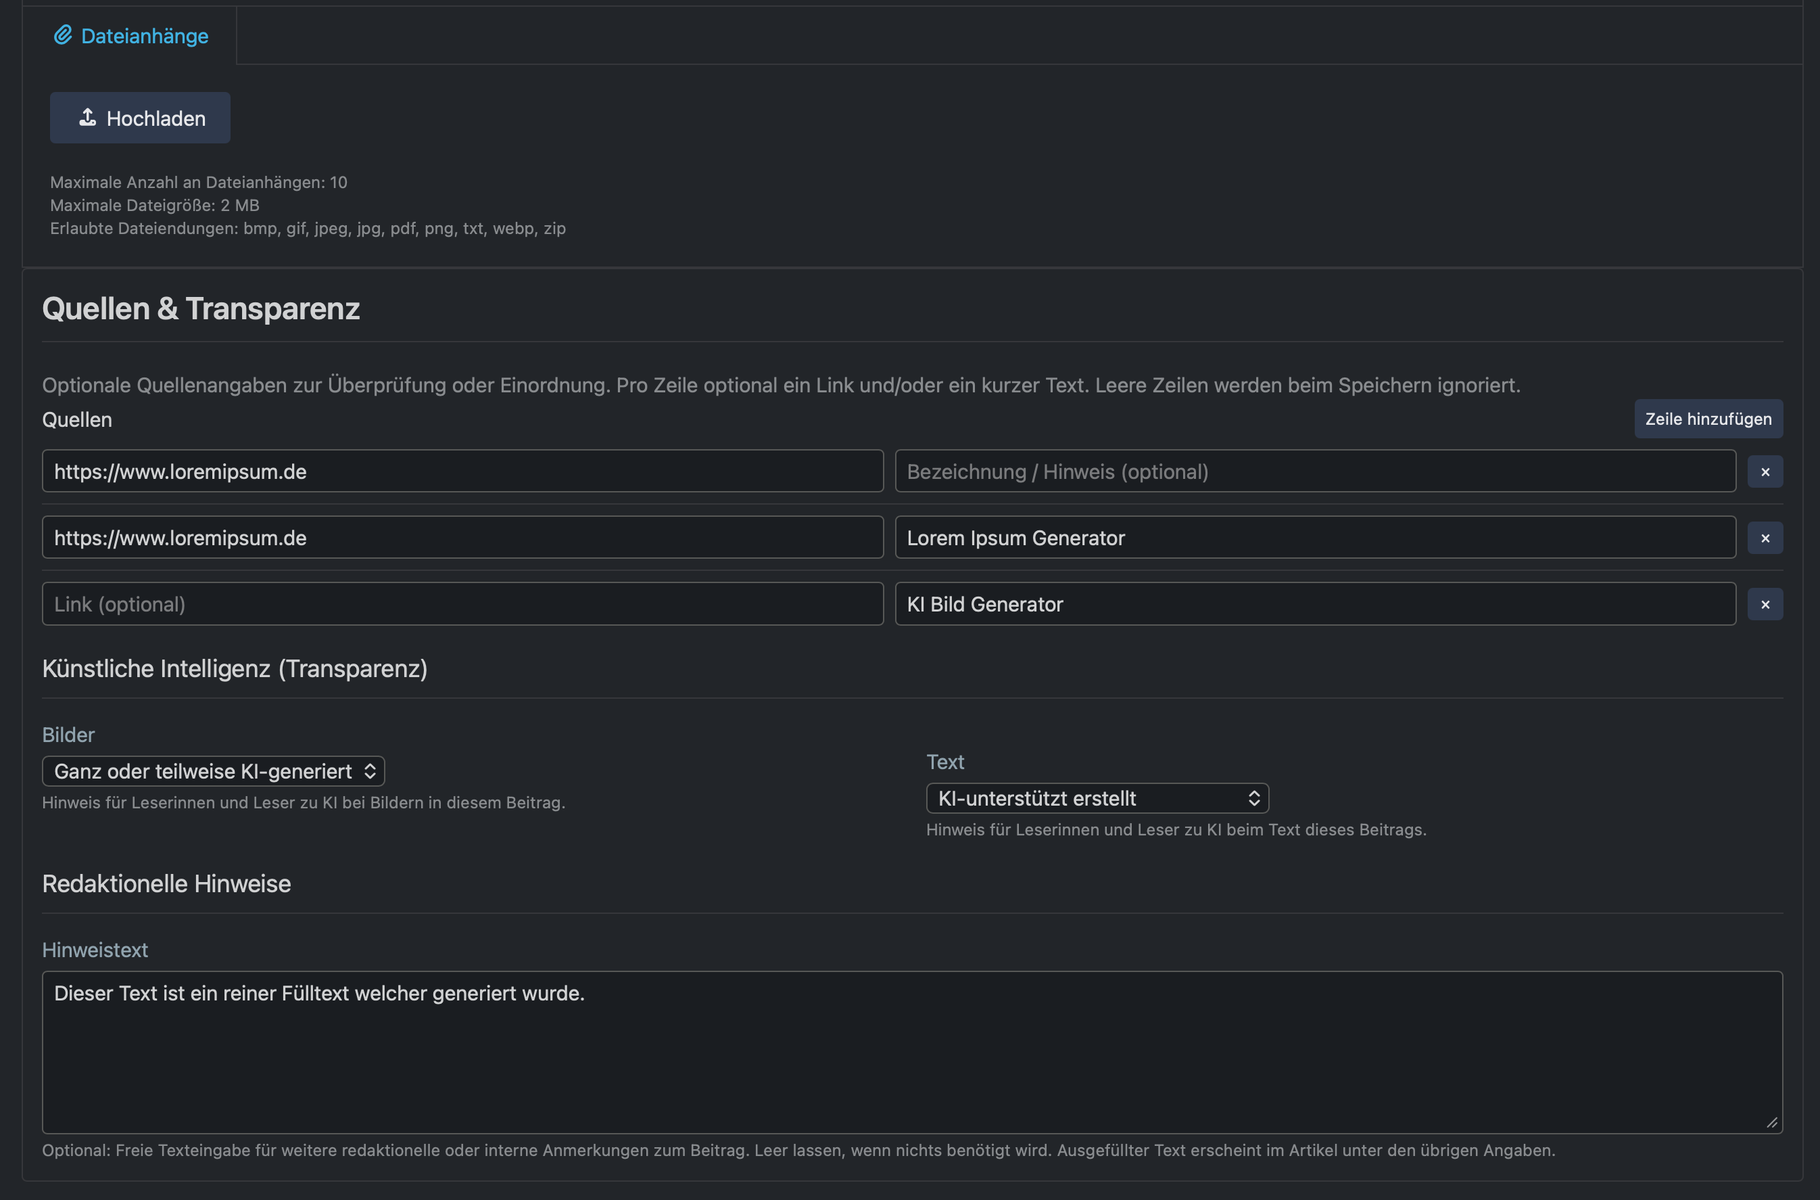Click the chevron arrows on the Bilder select

pyautogui.click(x=369, y=771)
